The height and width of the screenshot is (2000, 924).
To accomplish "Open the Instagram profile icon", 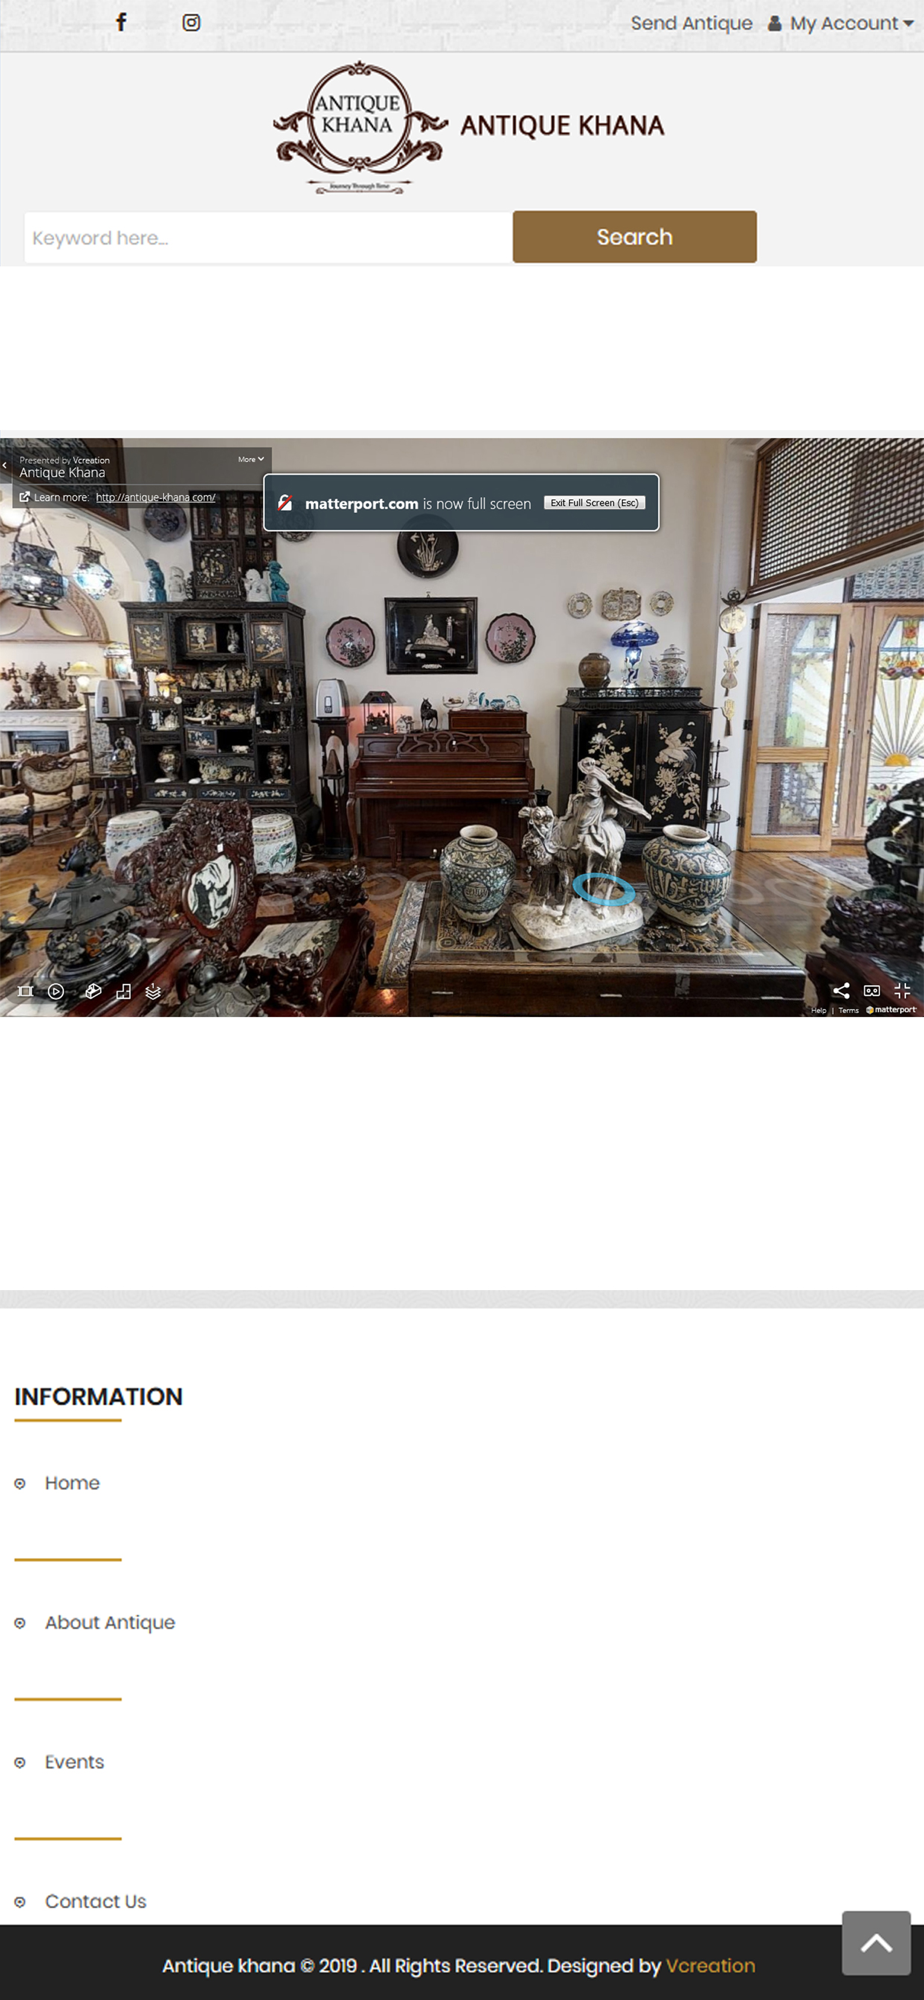I will click(x=191, y=22).
